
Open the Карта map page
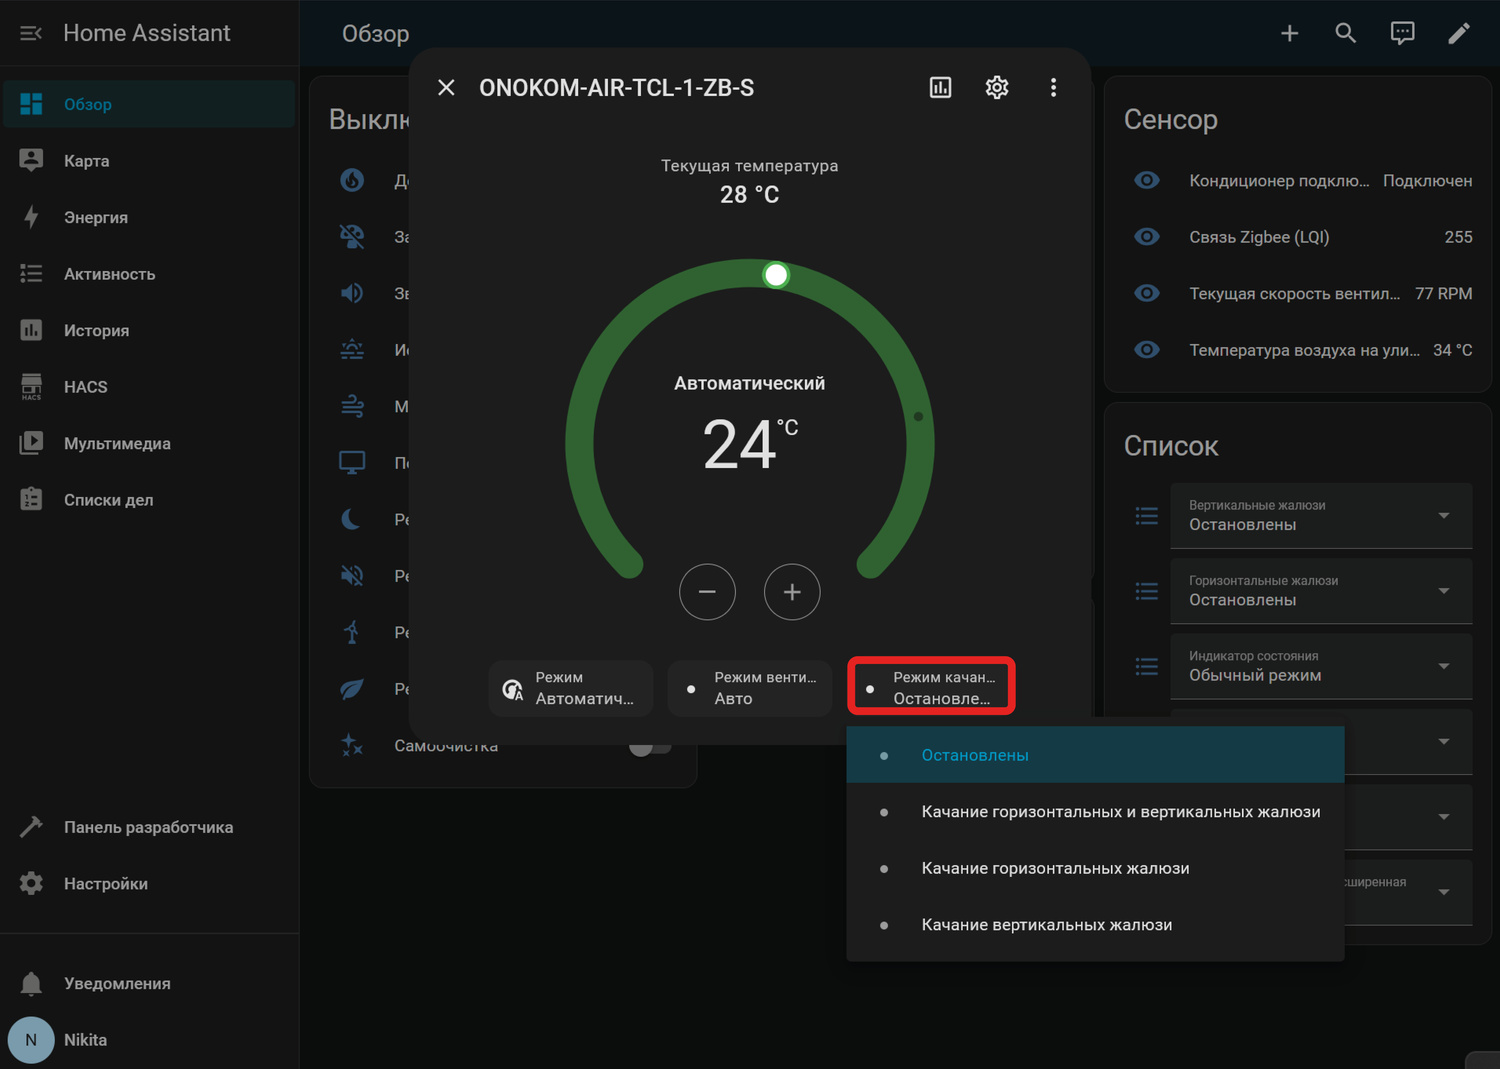pyautogui.click(x=149, y=161)
